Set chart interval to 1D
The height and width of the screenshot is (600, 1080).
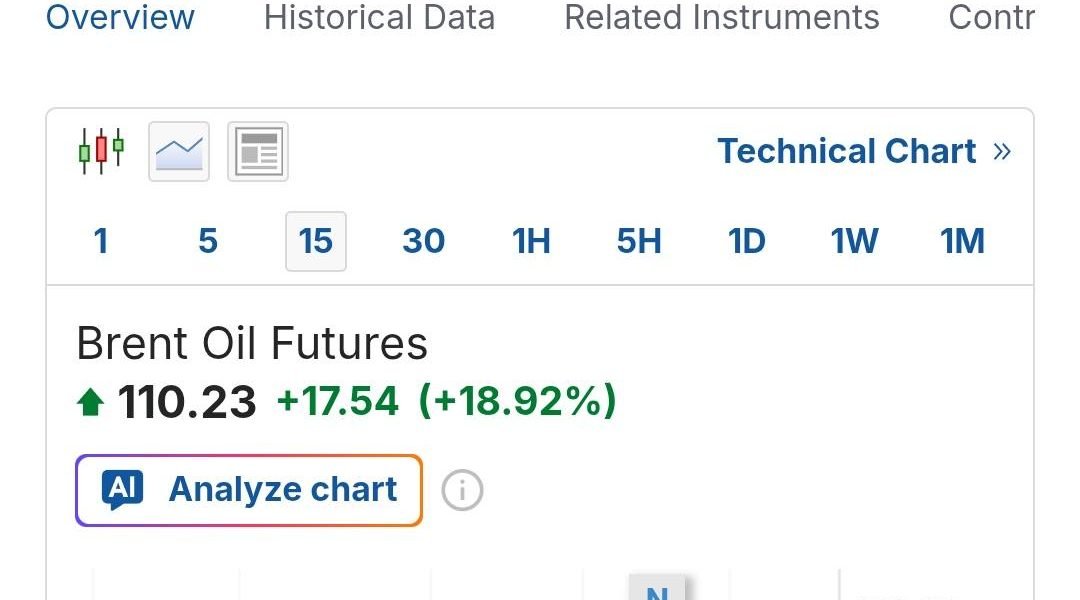pyautogui.click(x=747, y=242)
